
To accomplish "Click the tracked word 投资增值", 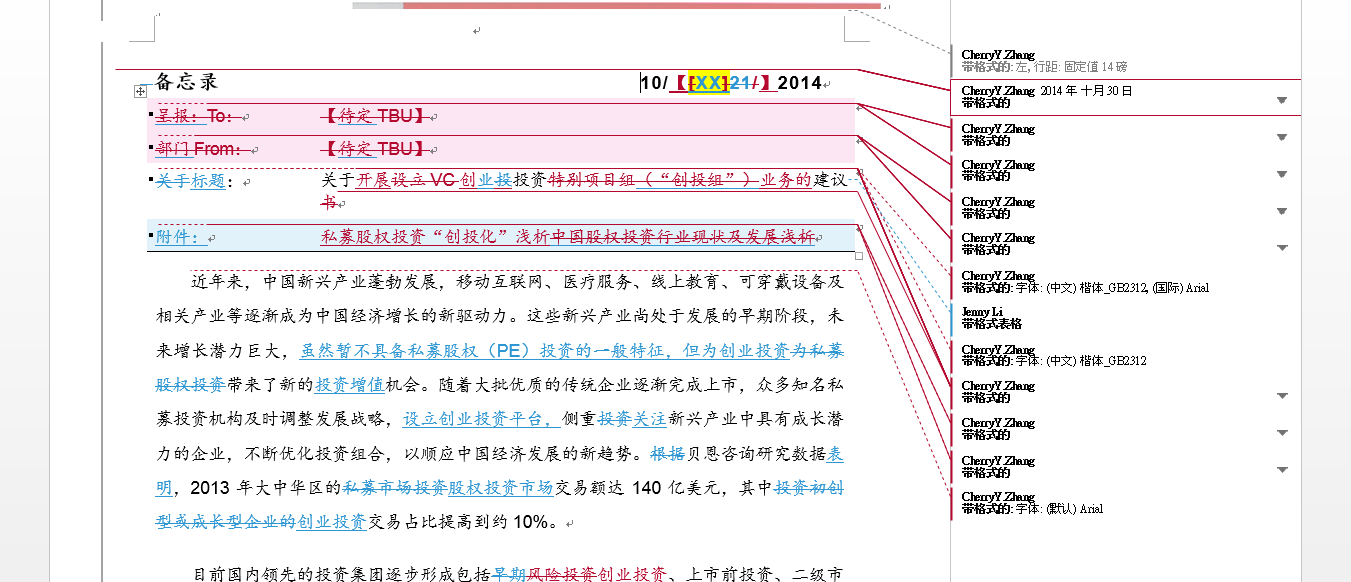I will pyautogui.click(x=350, y=385).
